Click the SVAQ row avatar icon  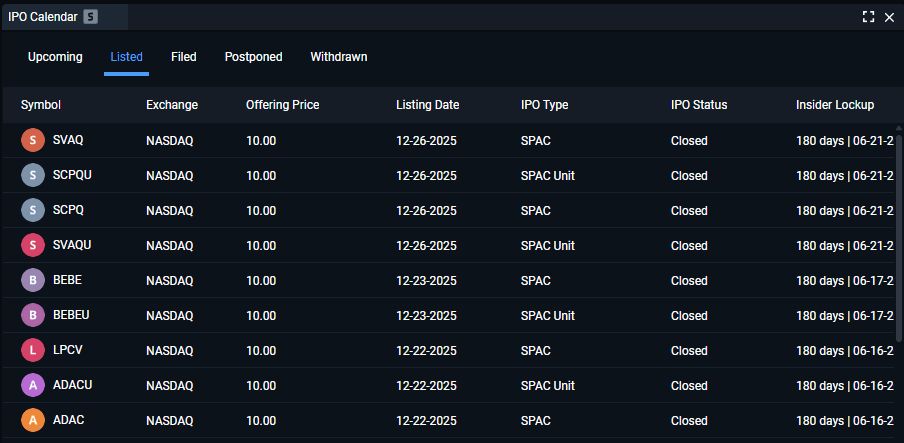[x=33, y=140]
